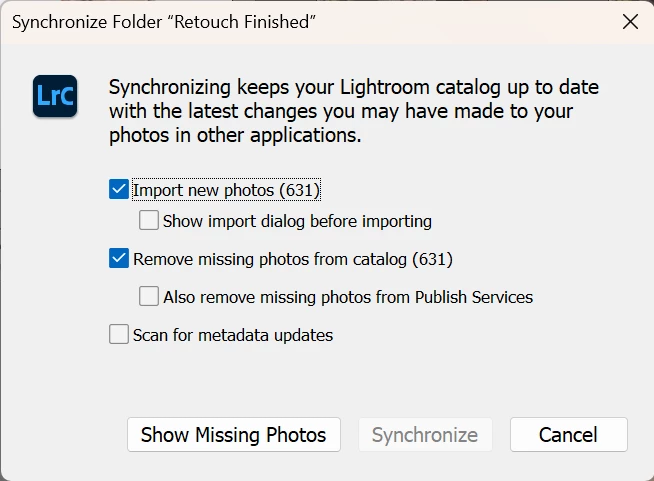Click the "Scan for metadata updates" label text

tap(233, 335)
